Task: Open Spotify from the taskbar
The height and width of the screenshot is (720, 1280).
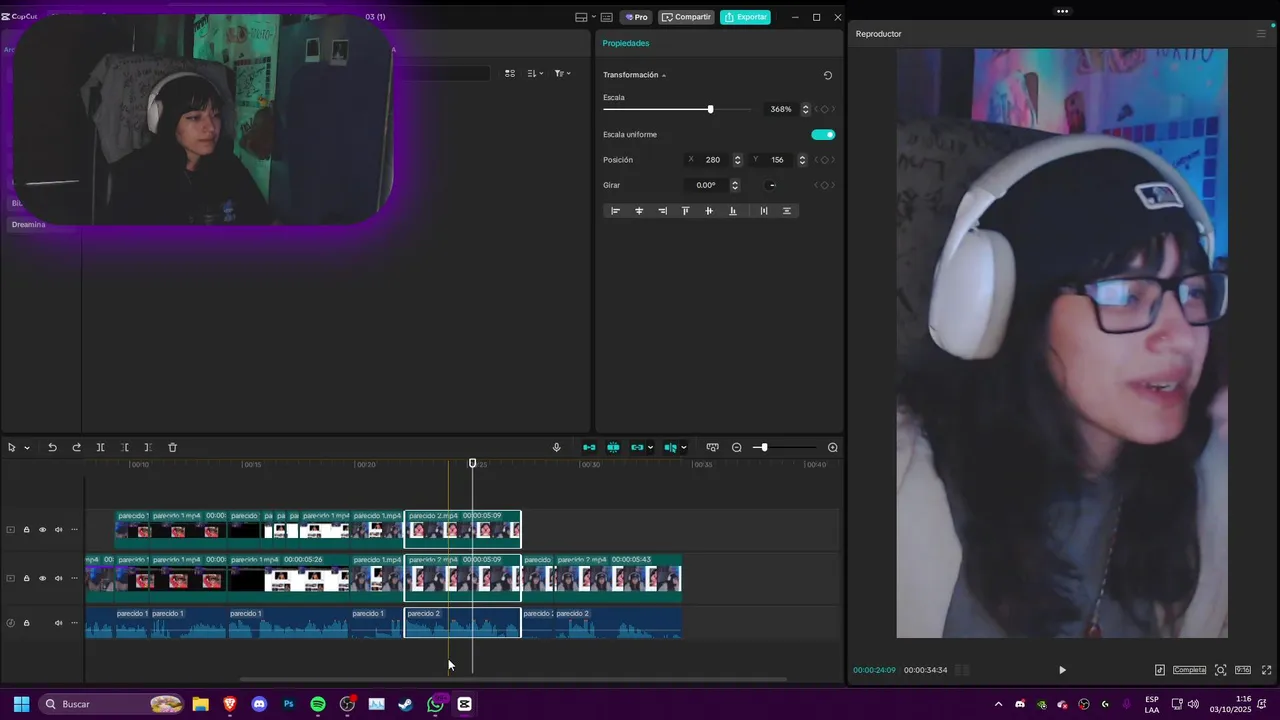Action: [318, 704]
